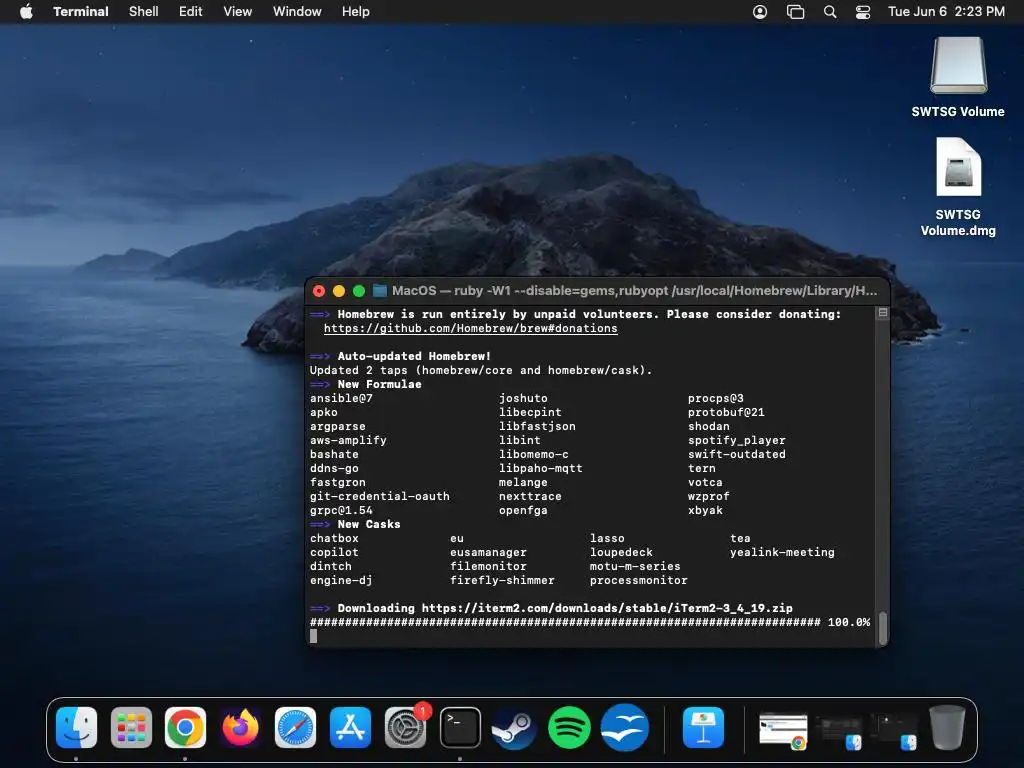Open the Window menu
This screenshot has width=1024, height=768.
[x=297, y=12]
